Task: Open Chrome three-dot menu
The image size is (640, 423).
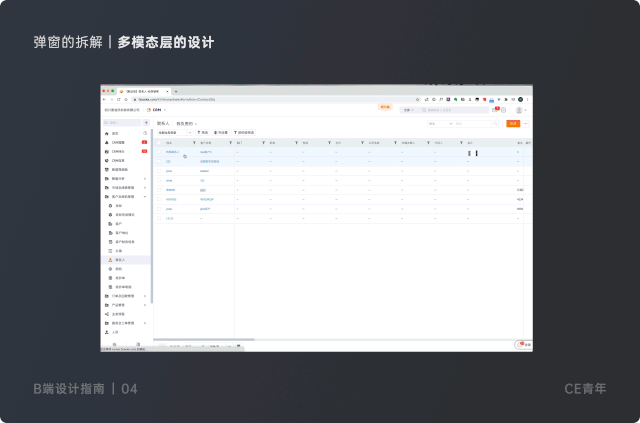Action: click(x=527, y=99)
